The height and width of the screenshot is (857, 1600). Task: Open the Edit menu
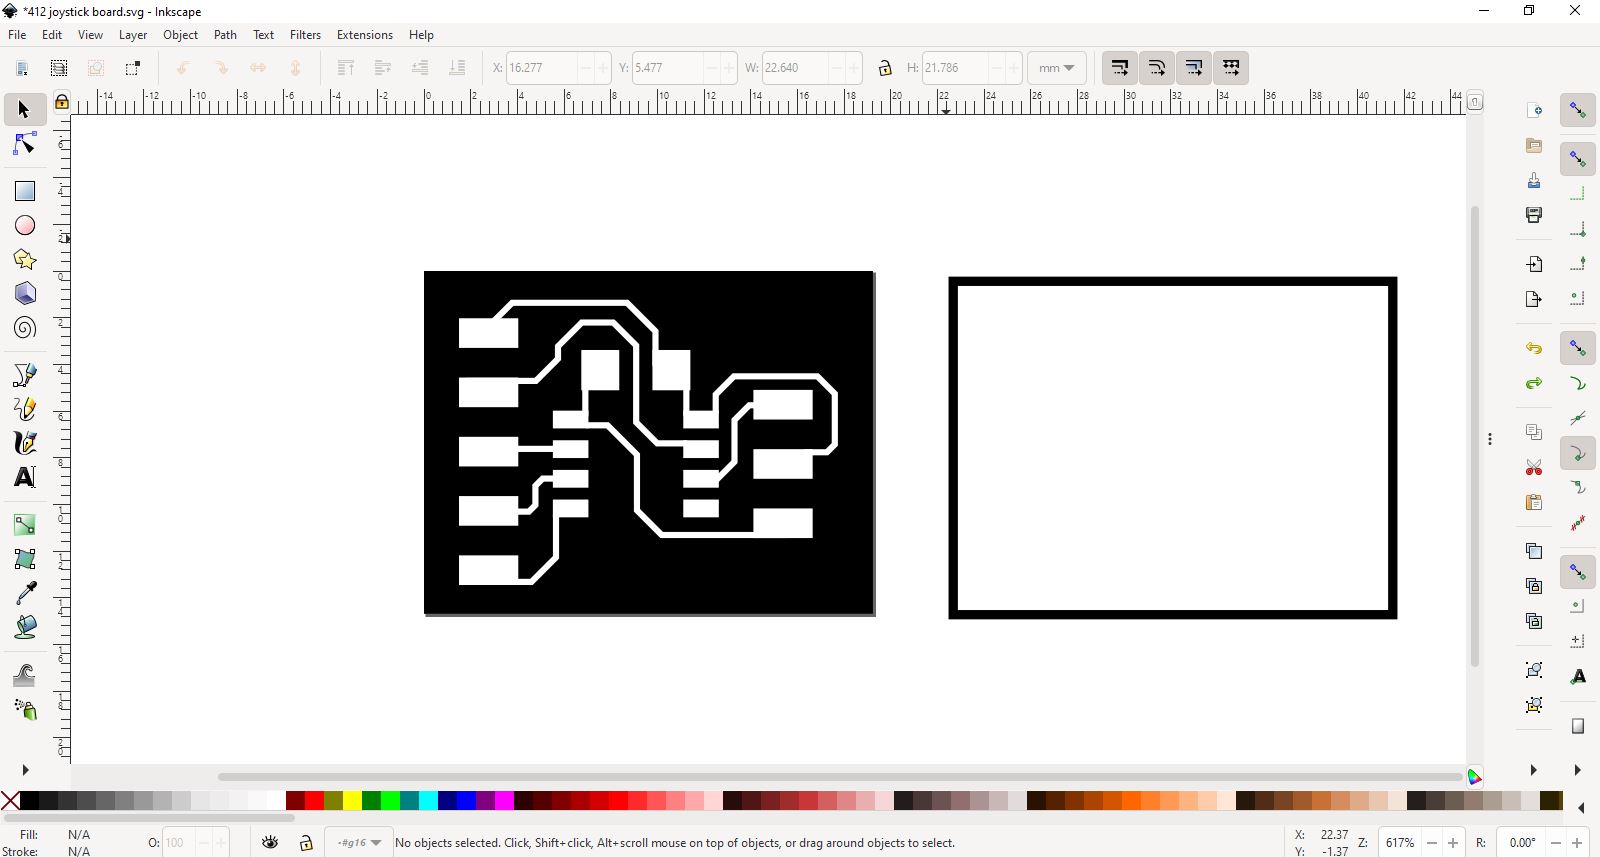52,34
